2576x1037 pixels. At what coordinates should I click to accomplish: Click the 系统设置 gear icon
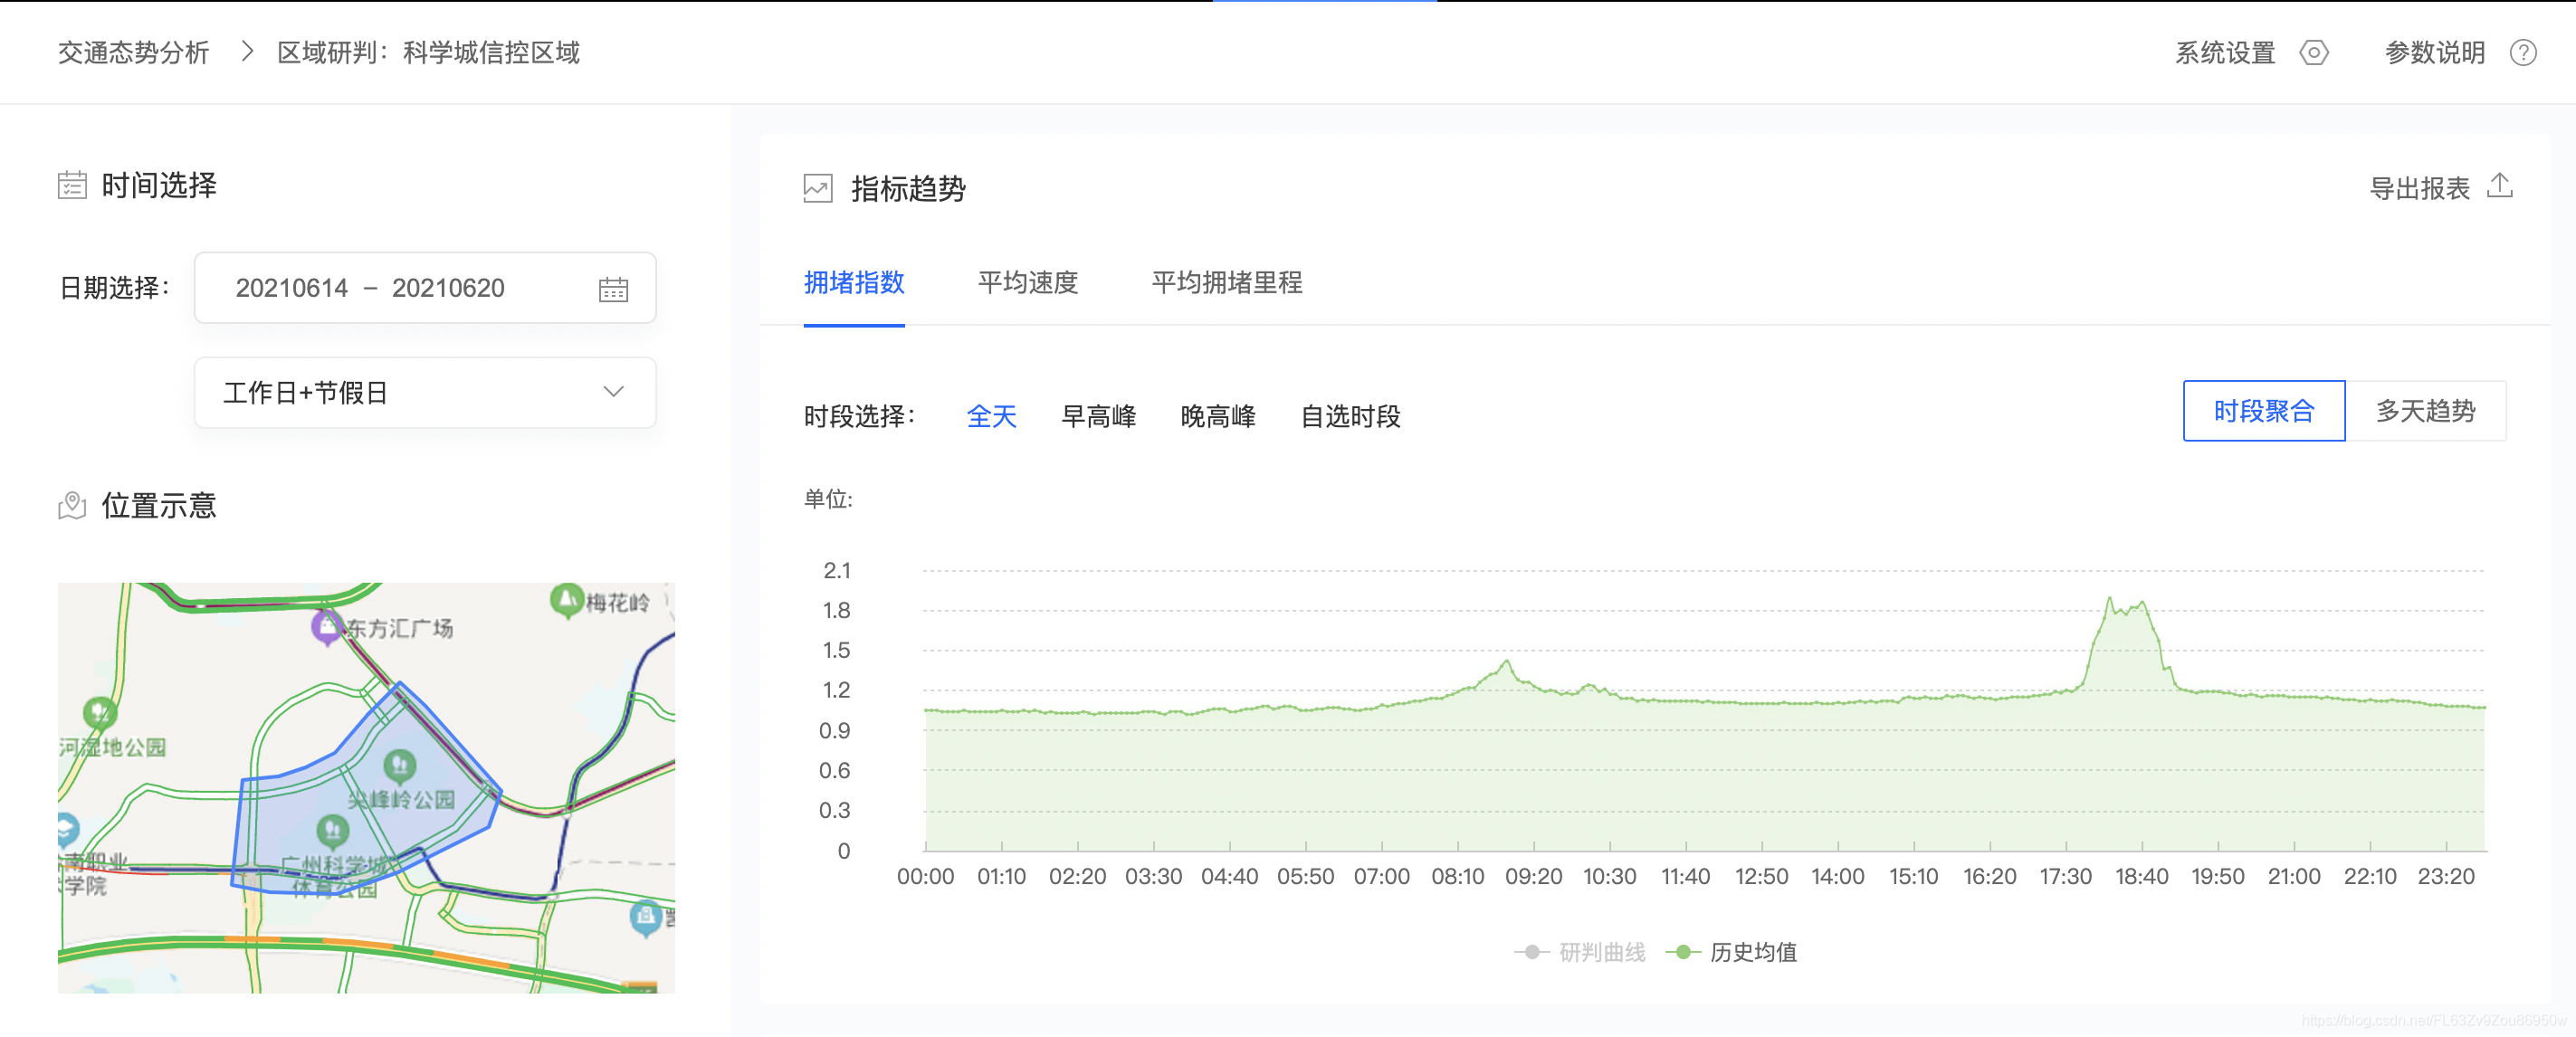2315,53
